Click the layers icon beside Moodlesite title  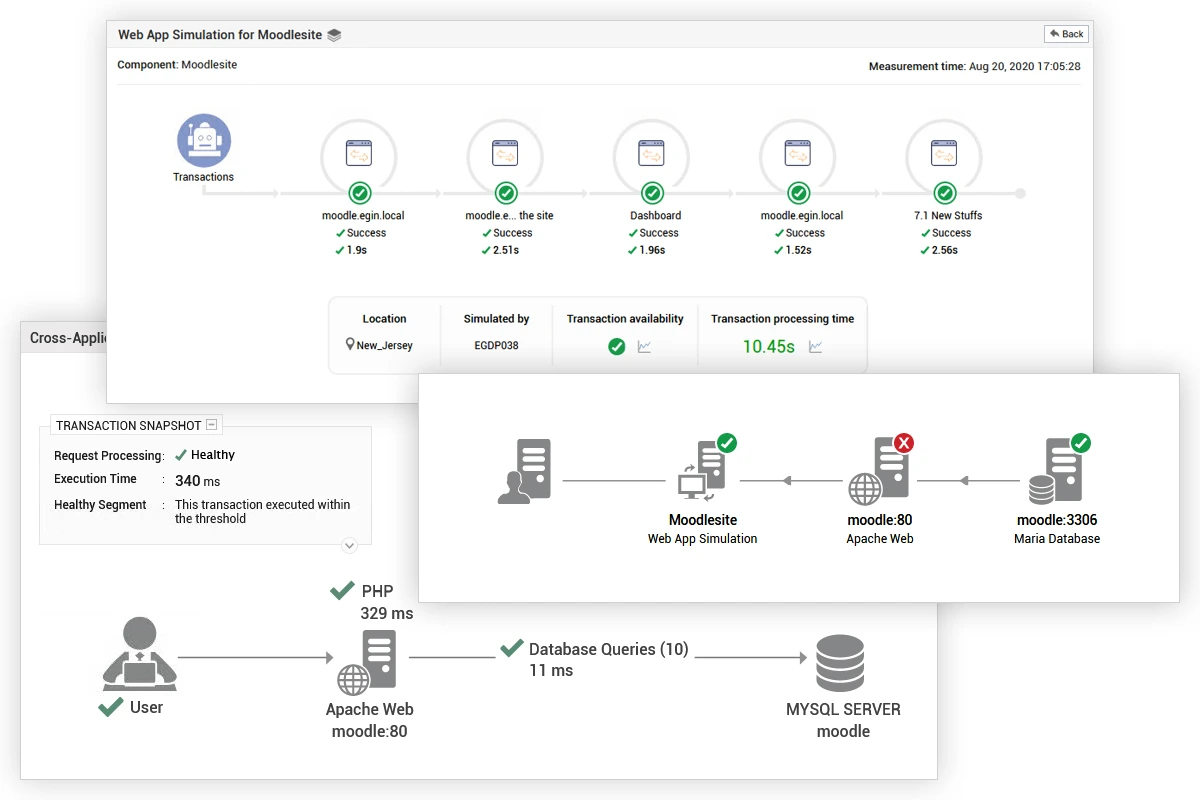335,35
